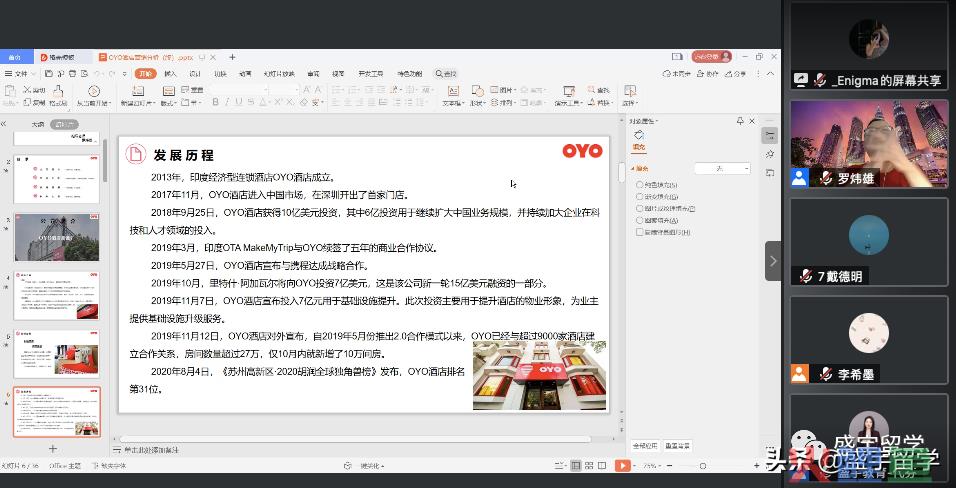Start slideshow from current slide (从当前开始)

click(x=93, y=92)
